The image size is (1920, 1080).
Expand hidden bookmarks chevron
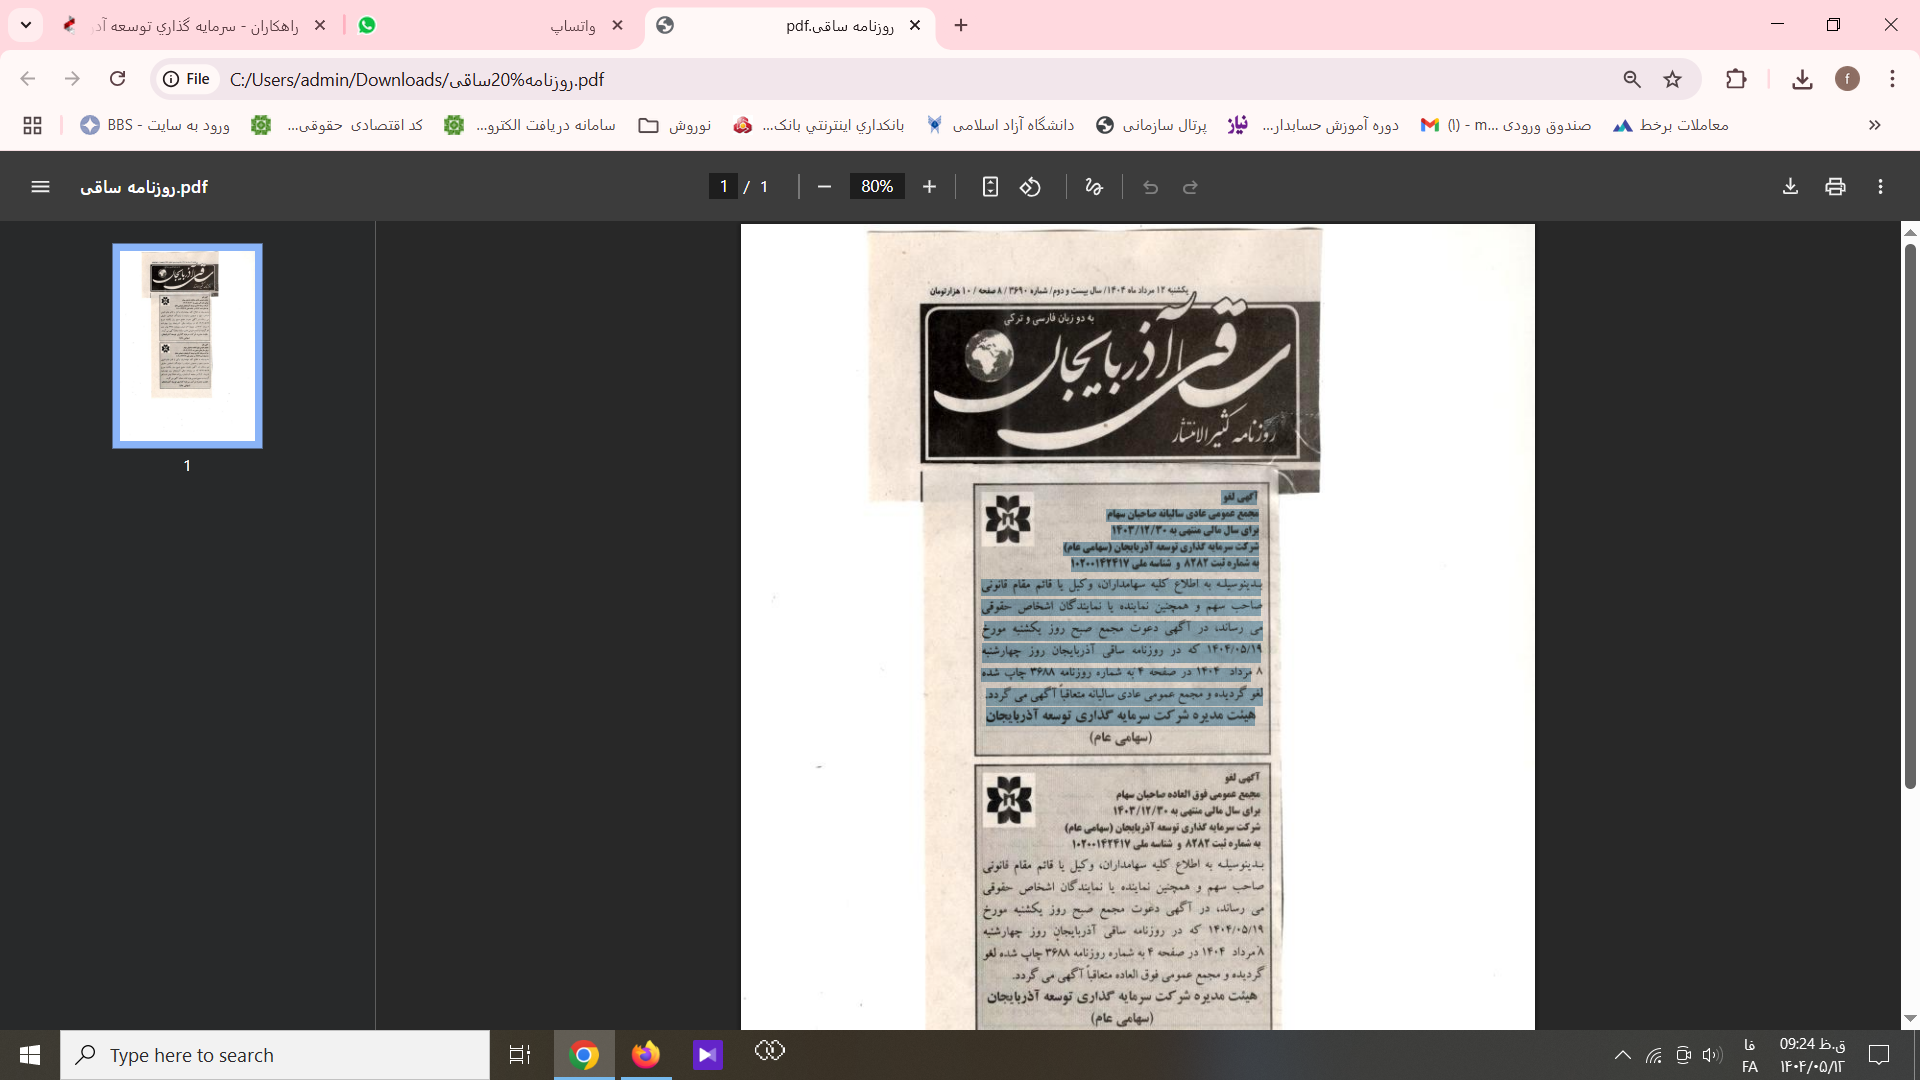tap(1875, 125)
